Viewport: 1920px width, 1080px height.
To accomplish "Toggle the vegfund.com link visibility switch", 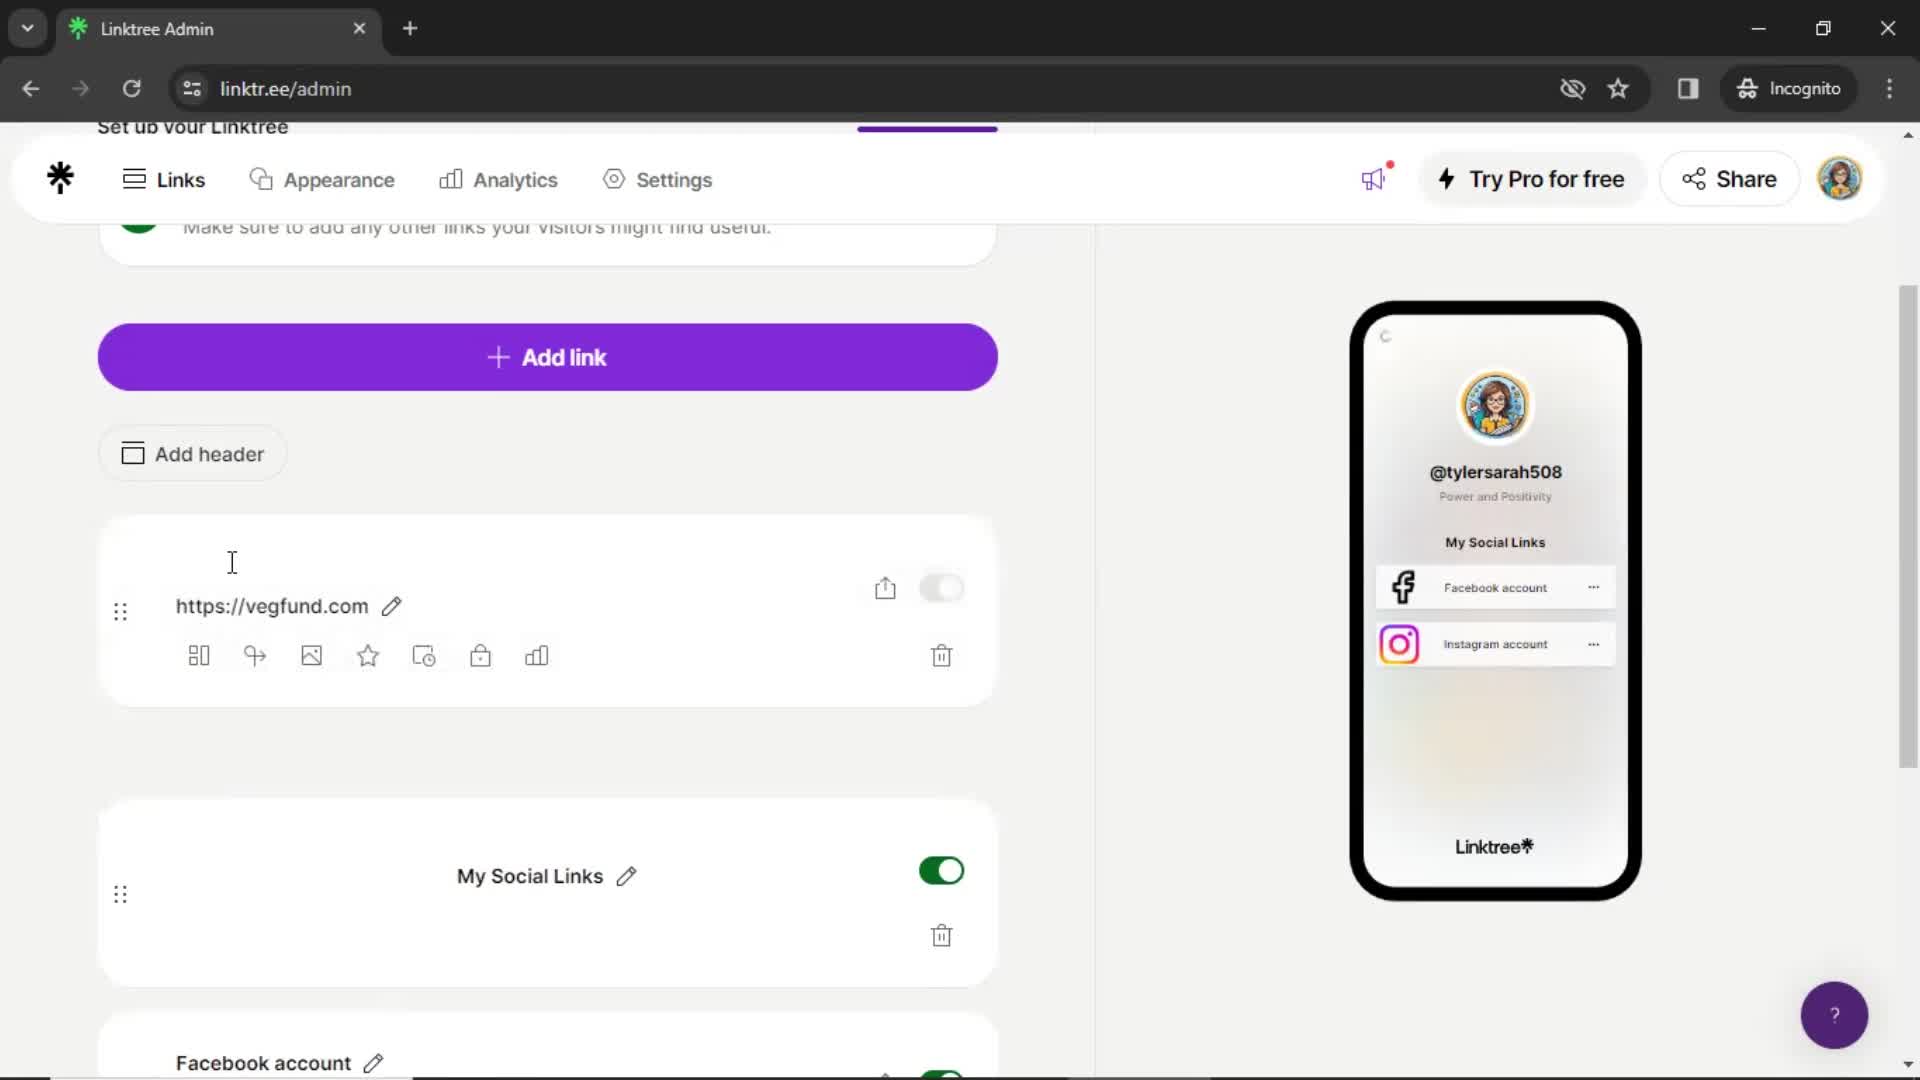I will click(942, 588).
